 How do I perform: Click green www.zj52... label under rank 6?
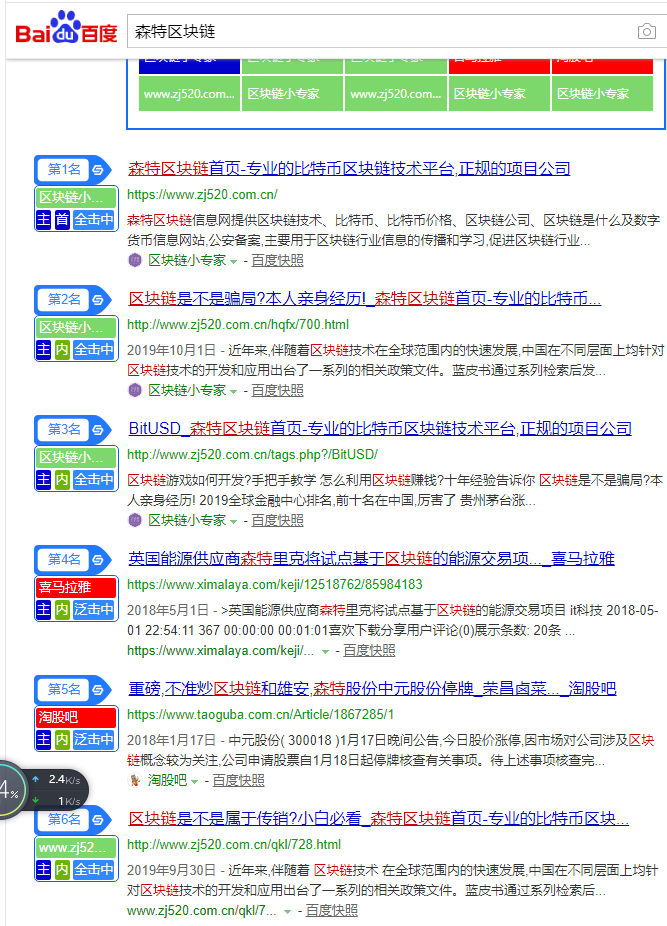76,847
